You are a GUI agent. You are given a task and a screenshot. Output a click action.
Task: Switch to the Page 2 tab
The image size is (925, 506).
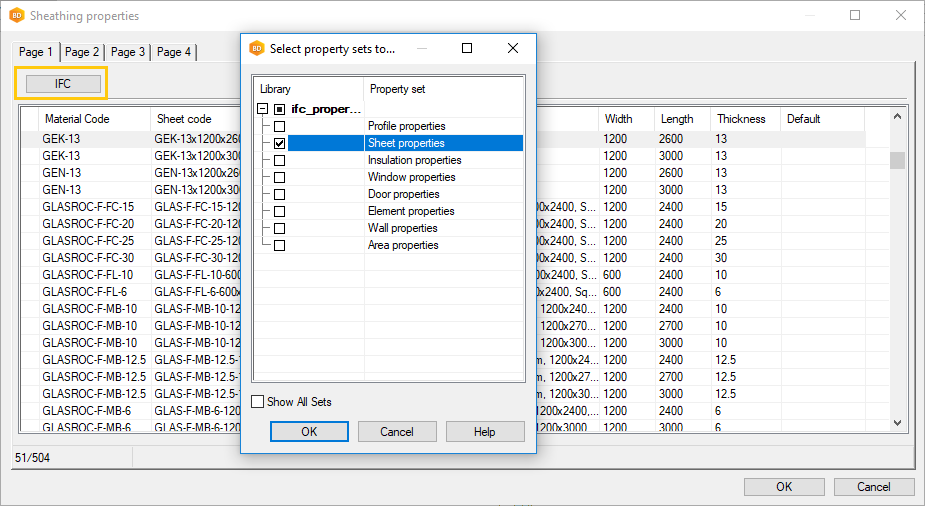pyautogui.click(x=82, y=52)
